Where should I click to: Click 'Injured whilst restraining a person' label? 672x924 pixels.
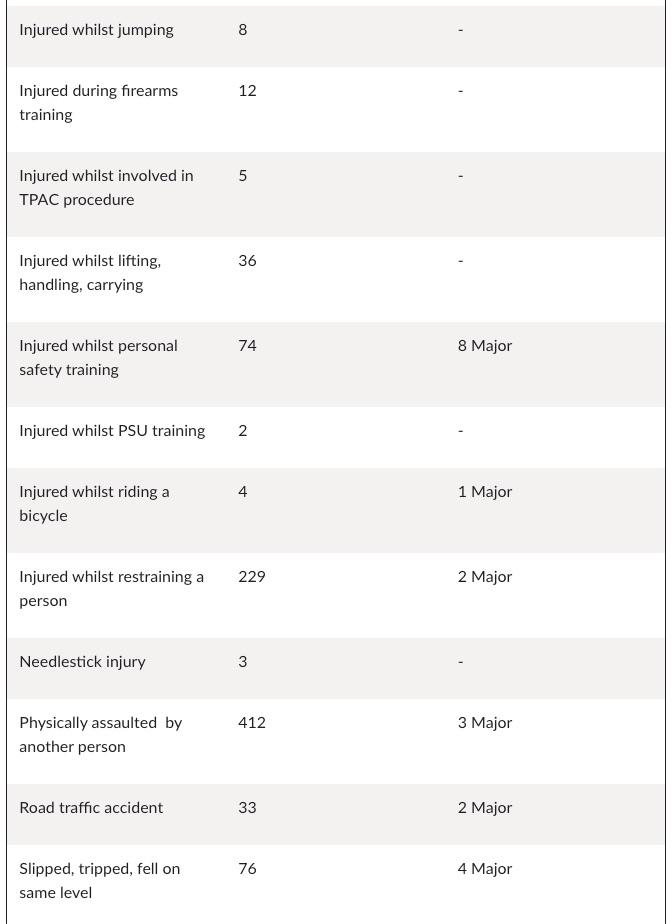pos(111,588)
